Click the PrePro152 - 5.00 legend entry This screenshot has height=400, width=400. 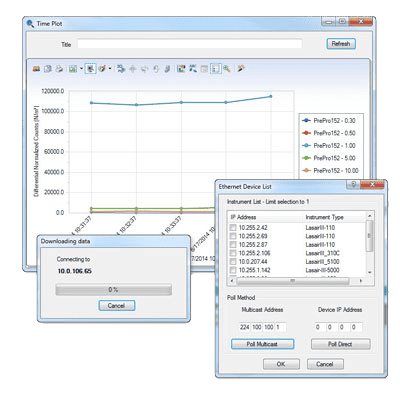click(329, 158)
